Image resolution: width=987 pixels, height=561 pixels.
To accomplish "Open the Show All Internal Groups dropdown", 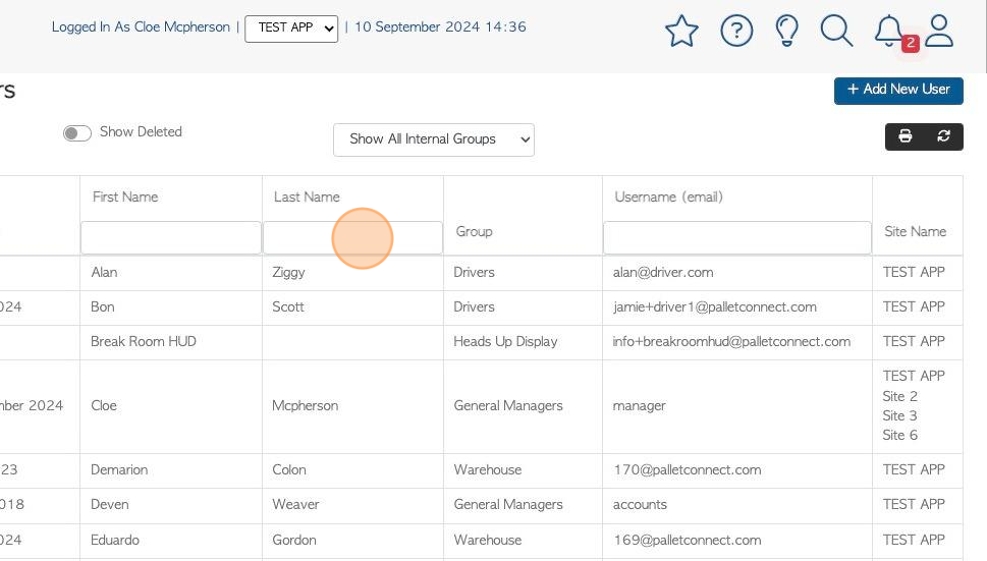I will coord(434,139).
